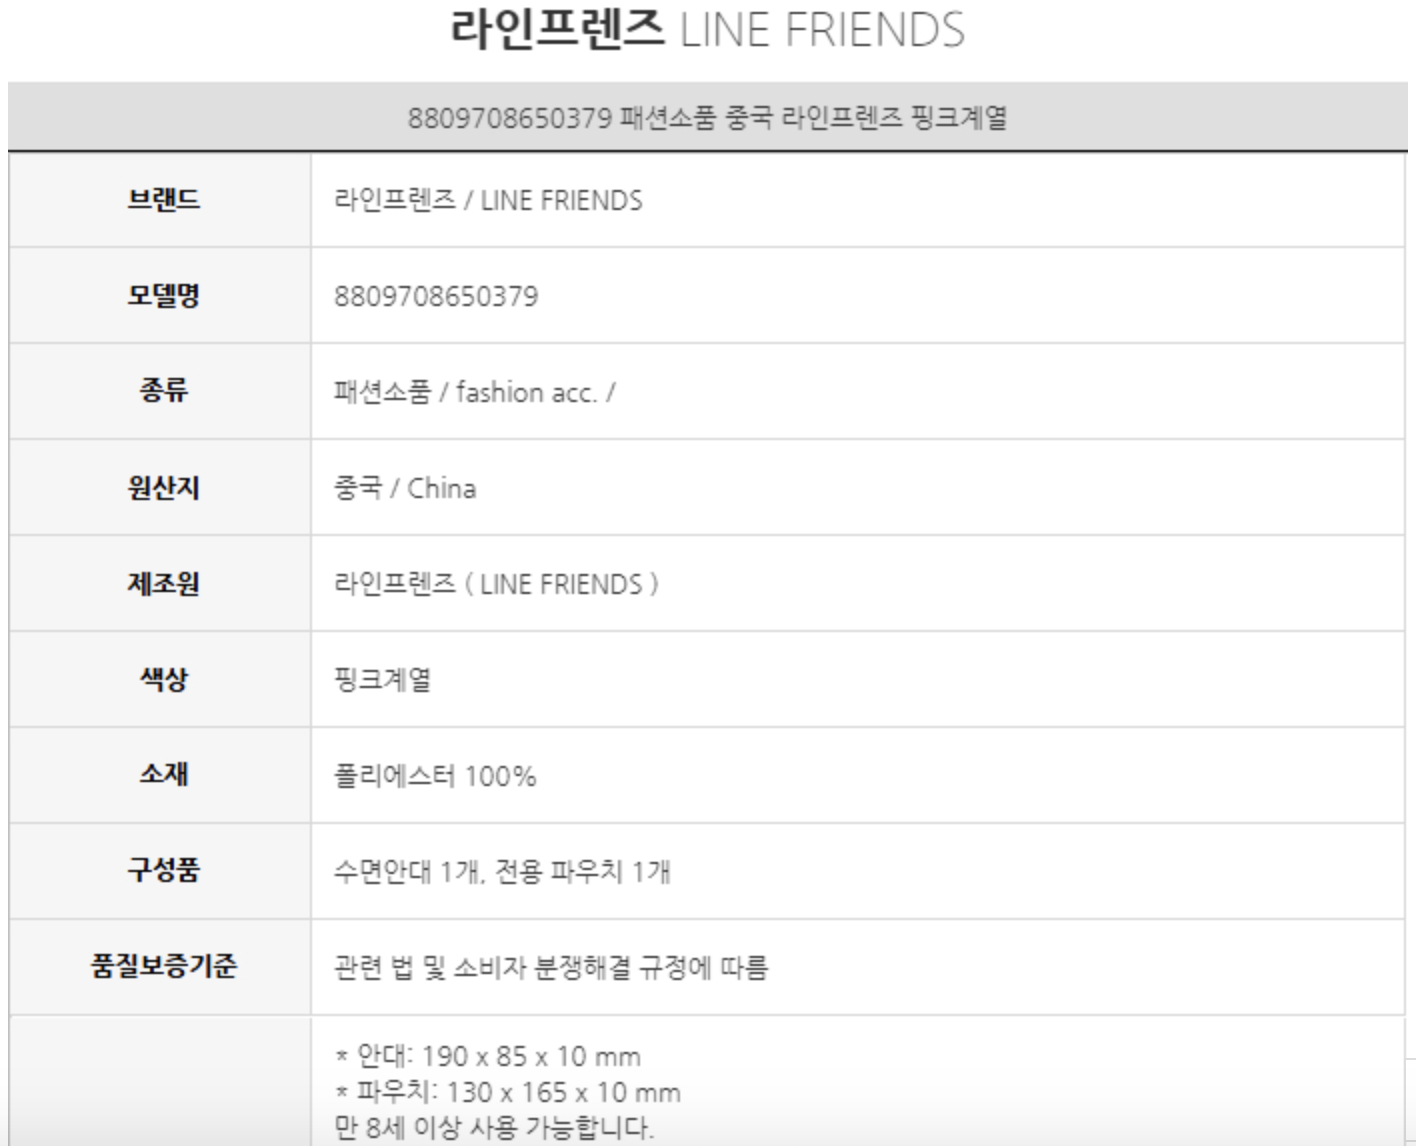Select the 브랜드 row label
The width and height of the screenshot is (1416, 1146).
click(x=163, y=200)
